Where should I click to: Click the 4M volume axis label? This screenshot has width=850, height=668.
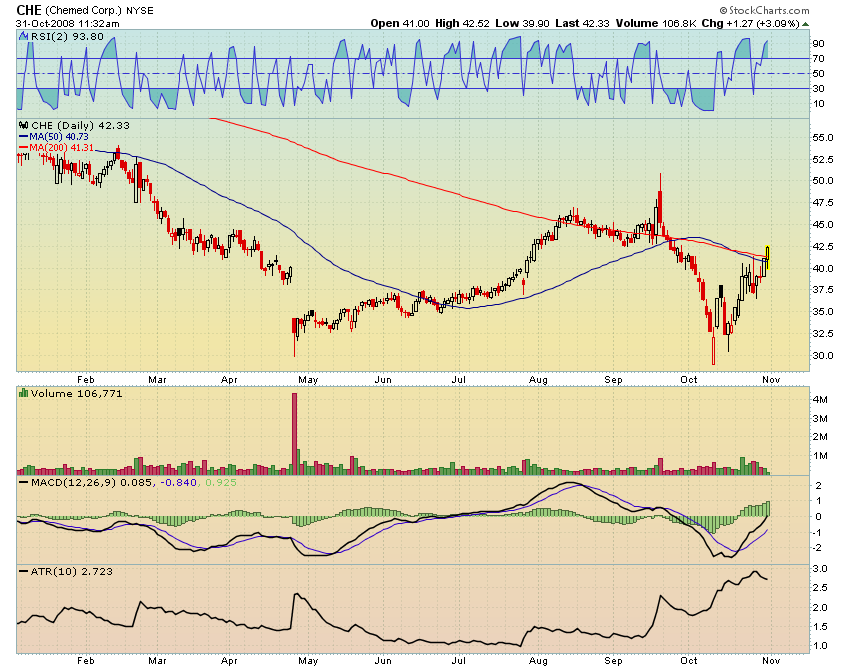coord(820,400)
